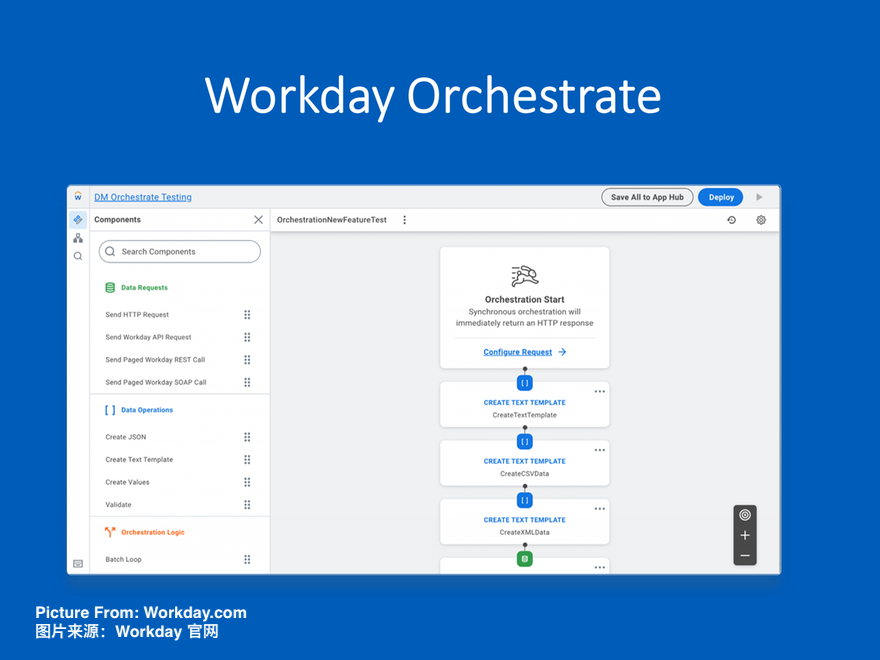Focus the Search Components field
This screenshot has height=660, width=880.
[x=180, y=251]
